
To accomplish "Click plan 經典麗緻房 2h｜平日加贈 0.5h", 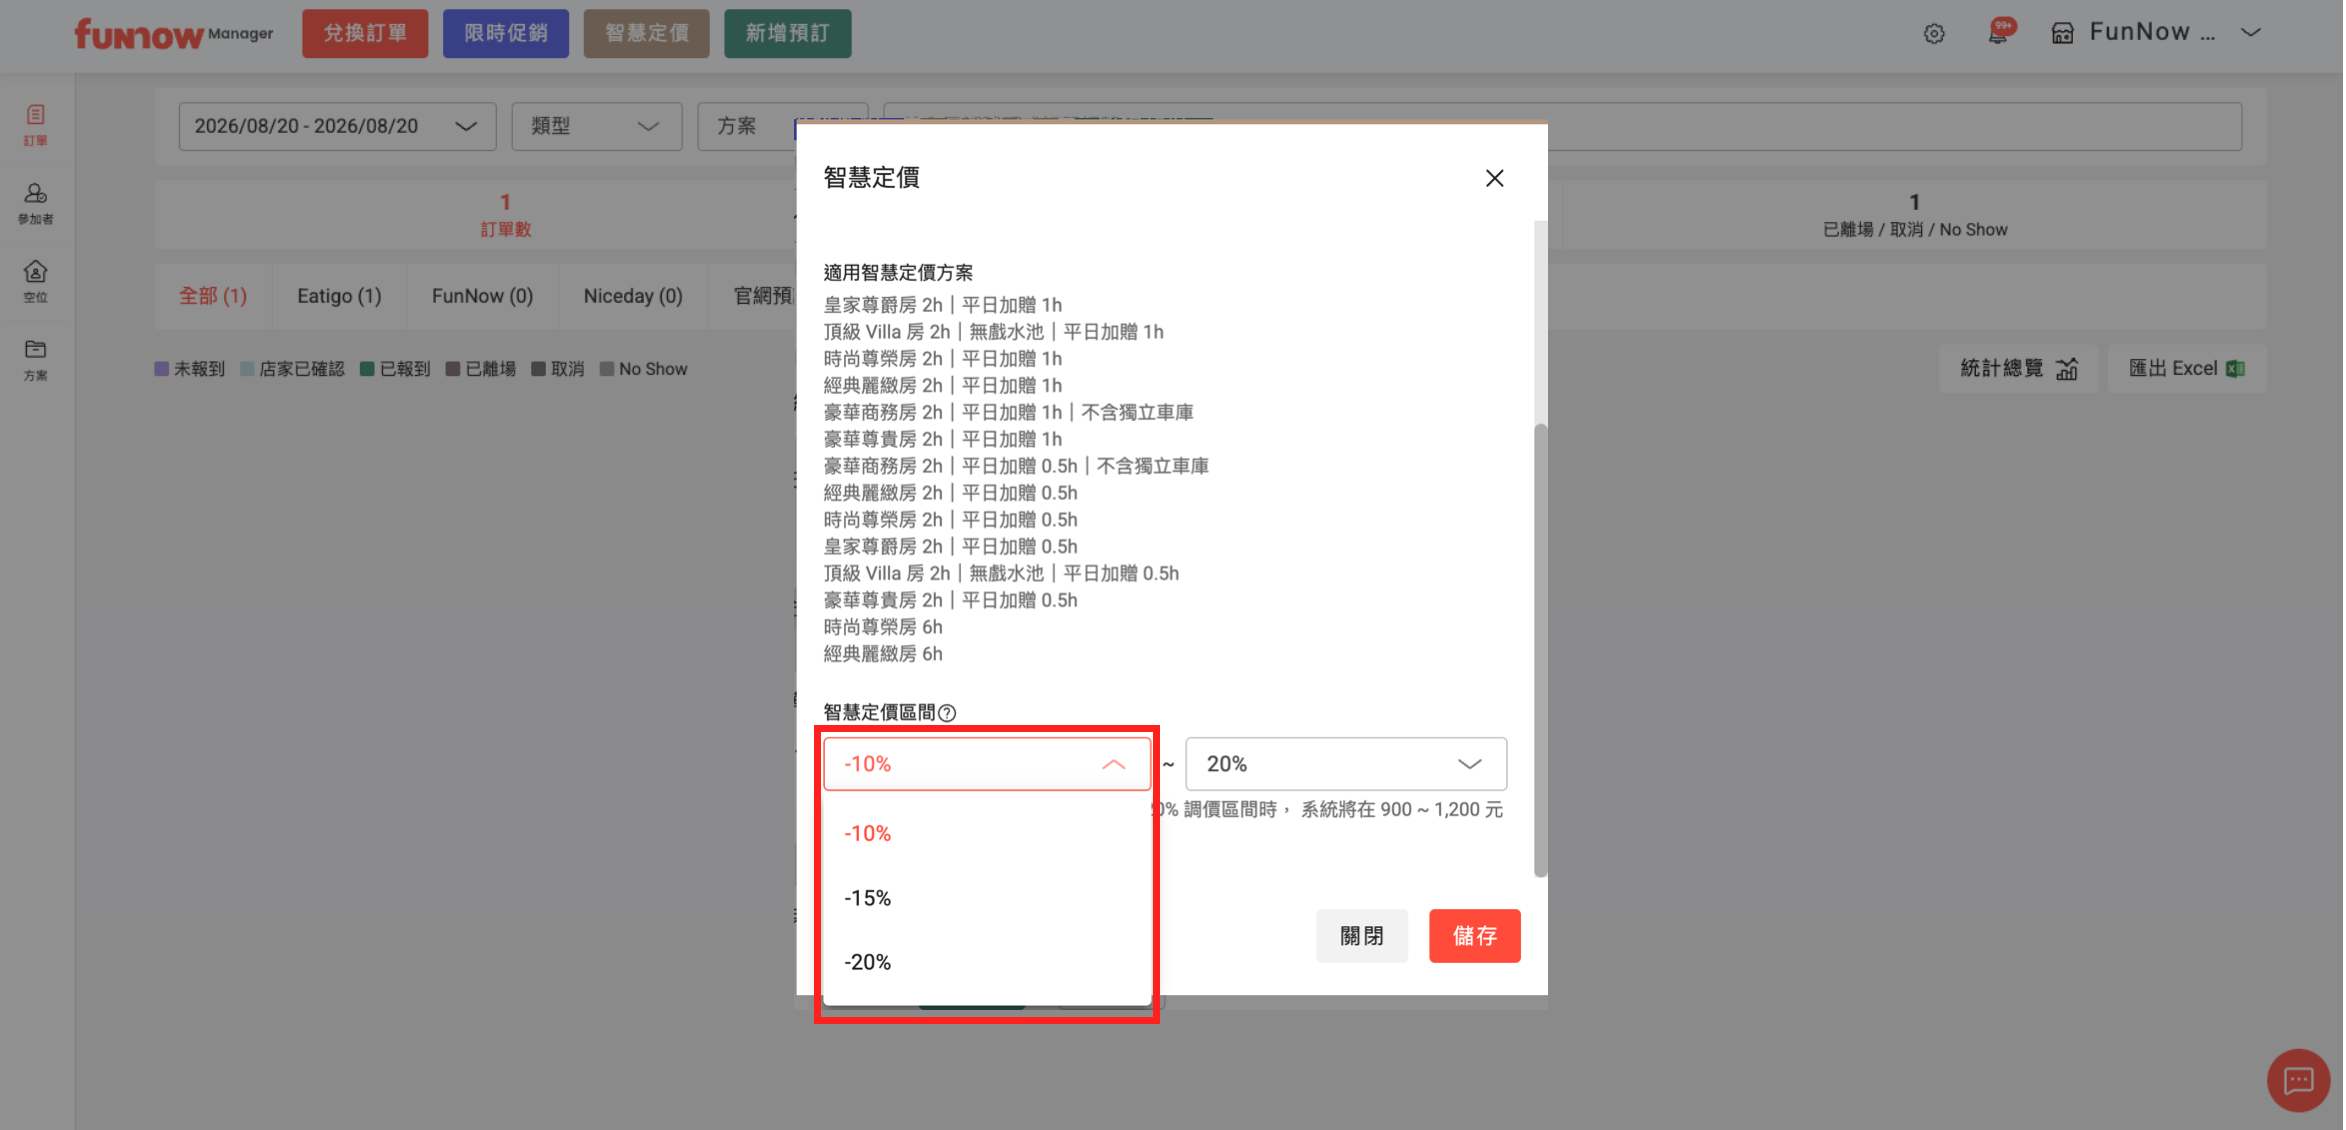I will click(951, 493).
